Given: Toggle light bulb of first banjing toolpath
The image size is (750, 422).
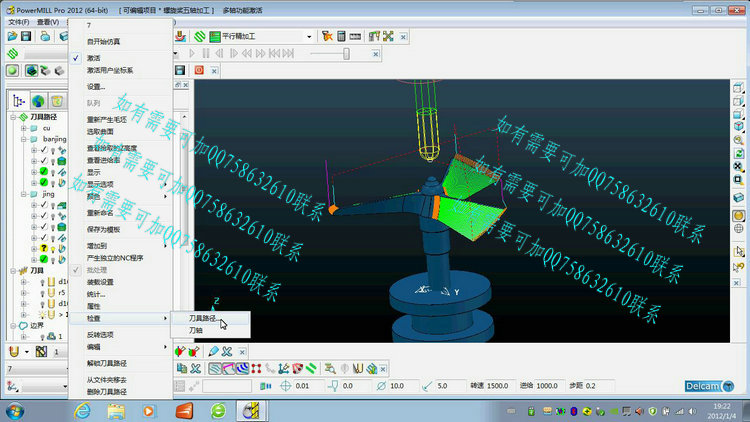Looking at the screenshot, I should (x=53, y=150).
